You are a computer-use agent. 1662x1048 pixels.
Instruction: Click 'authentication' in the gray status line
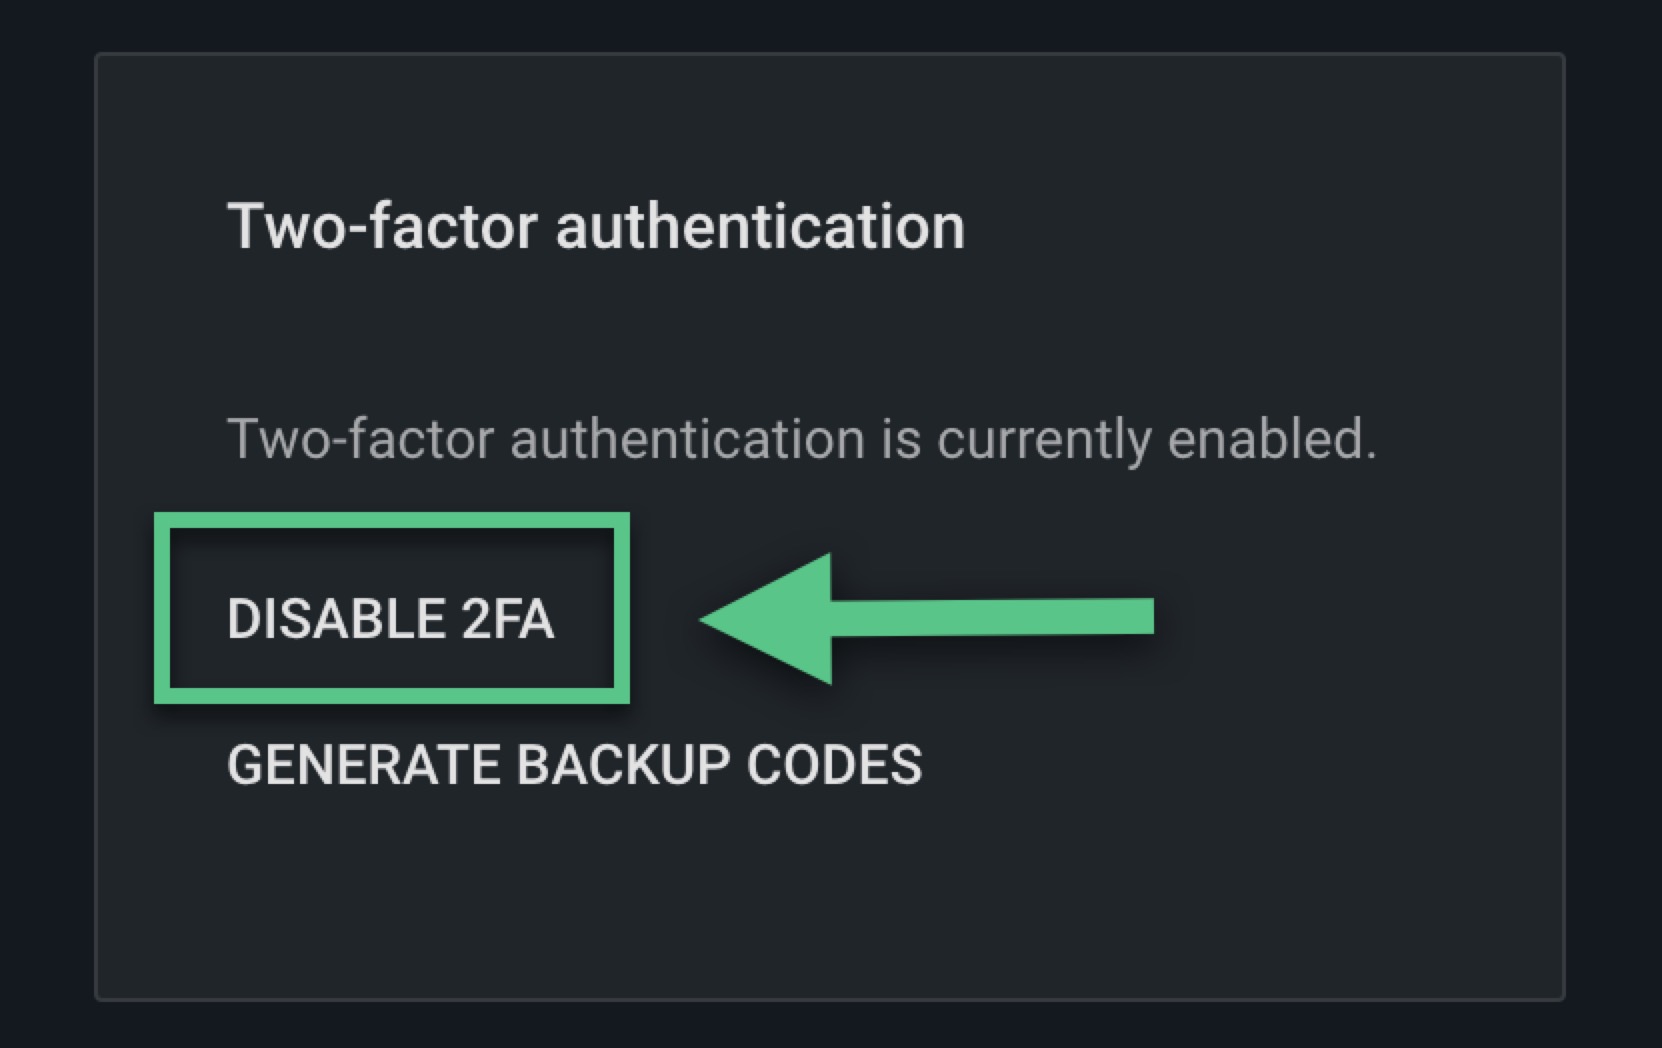tap(687, 438)
